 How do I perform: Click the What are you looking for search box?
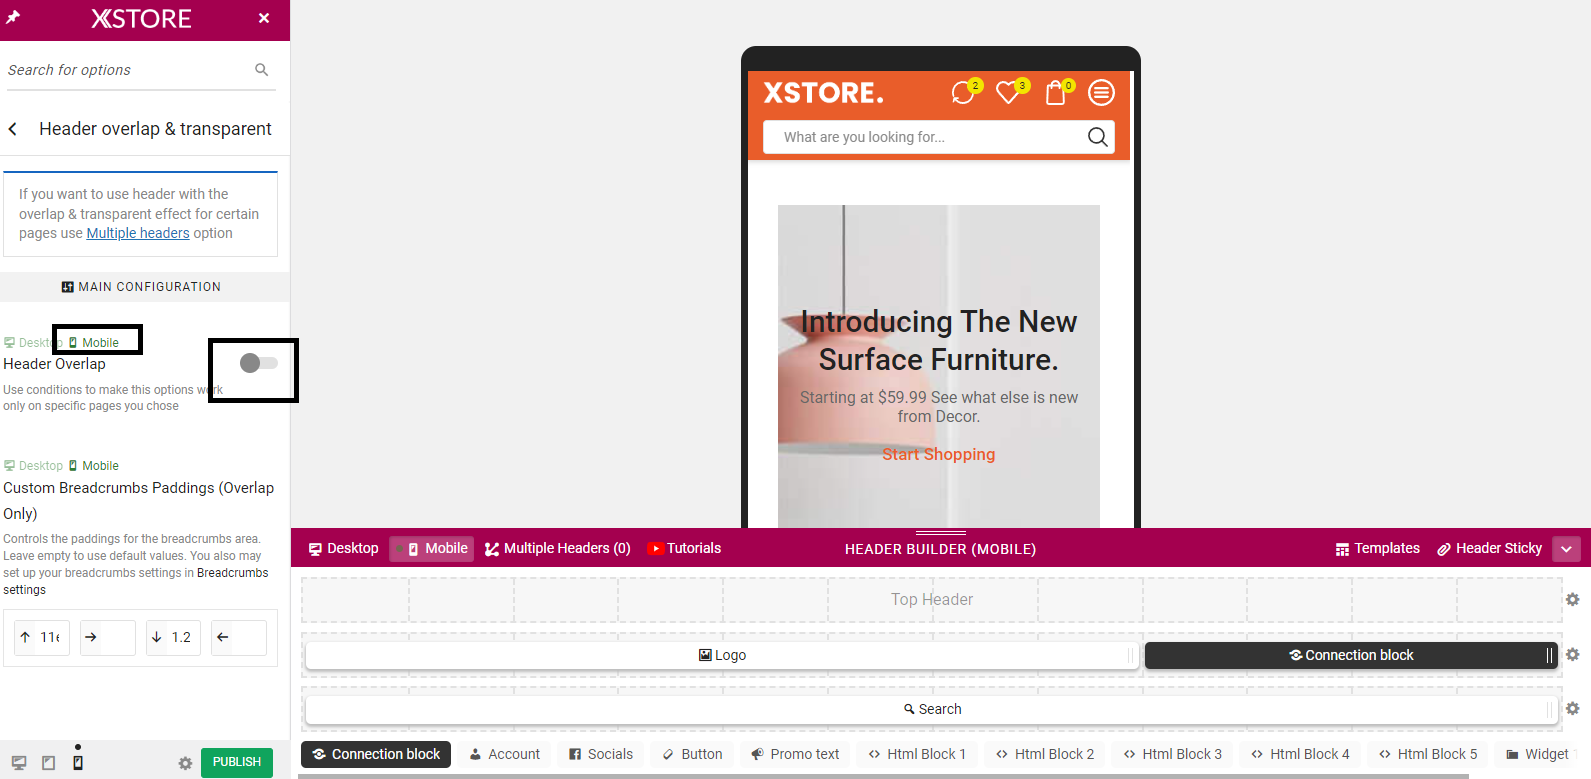tap(939, 137)
